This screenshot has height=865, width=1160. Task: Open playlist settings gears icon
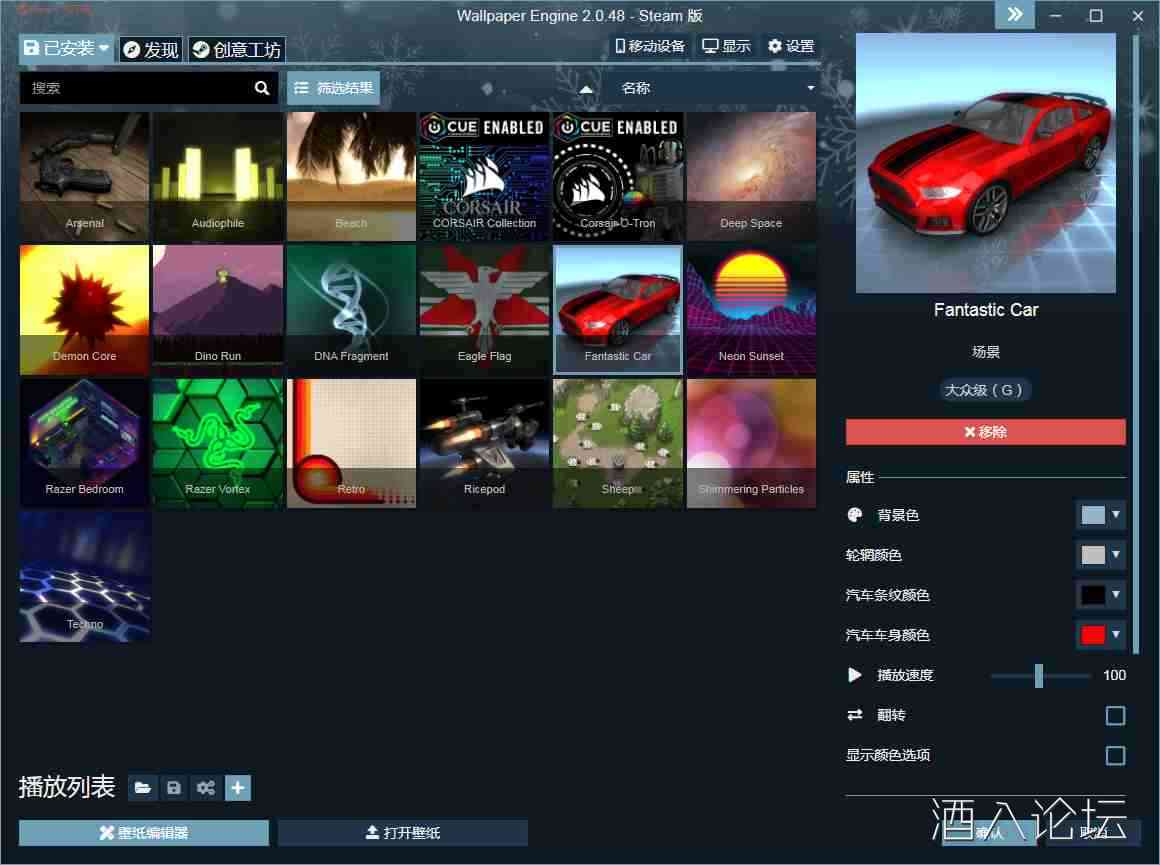click(x=206, y=789)
